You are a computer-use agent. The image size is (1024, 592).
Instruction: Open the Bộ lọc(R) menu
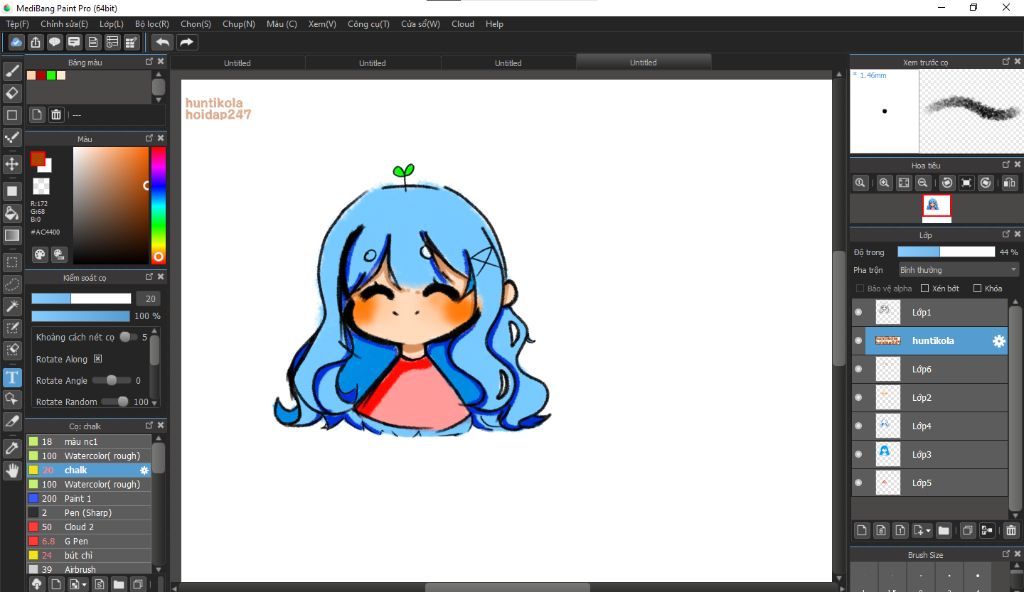click(152, 24)
